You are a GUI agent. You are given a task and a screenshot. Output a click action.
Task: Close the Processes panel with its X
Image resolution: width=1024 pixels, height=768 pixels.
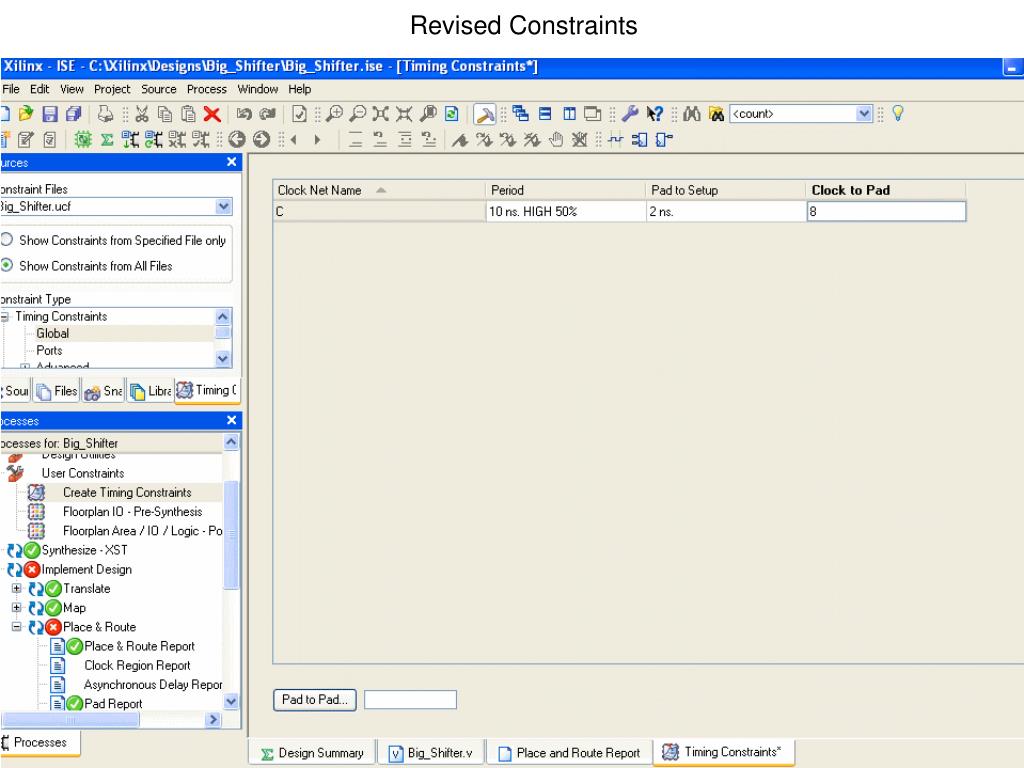tap(231, 421)
